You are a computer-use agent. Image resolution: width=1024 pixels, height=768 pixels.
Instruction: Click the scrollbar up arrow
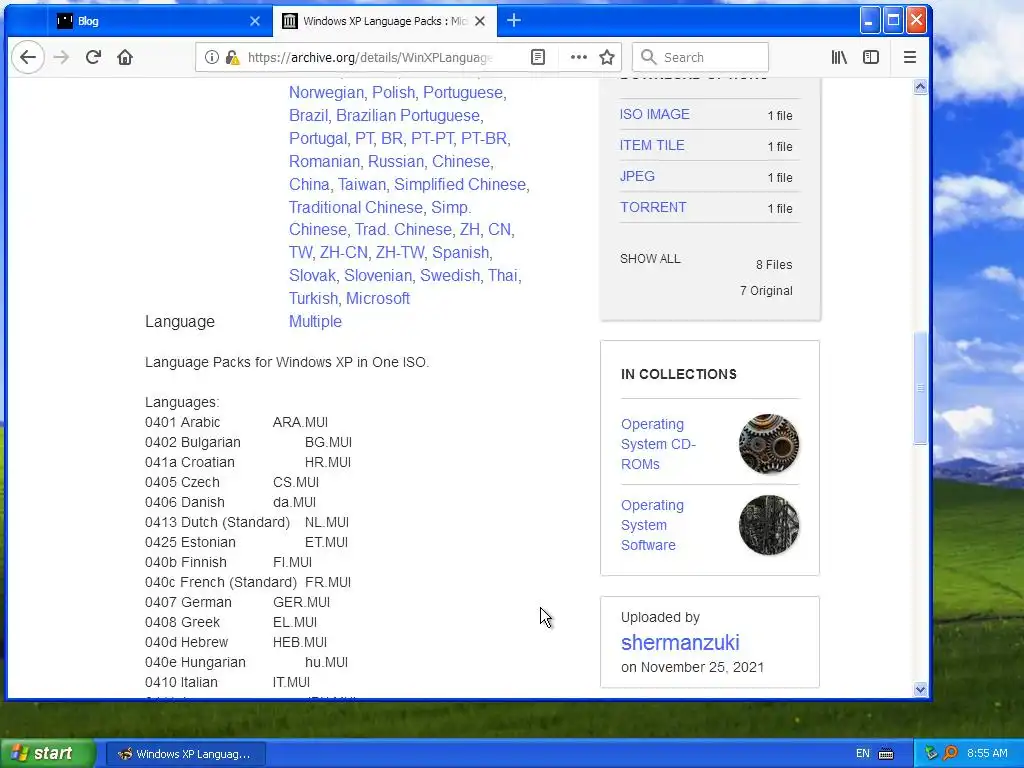[920, 87]
